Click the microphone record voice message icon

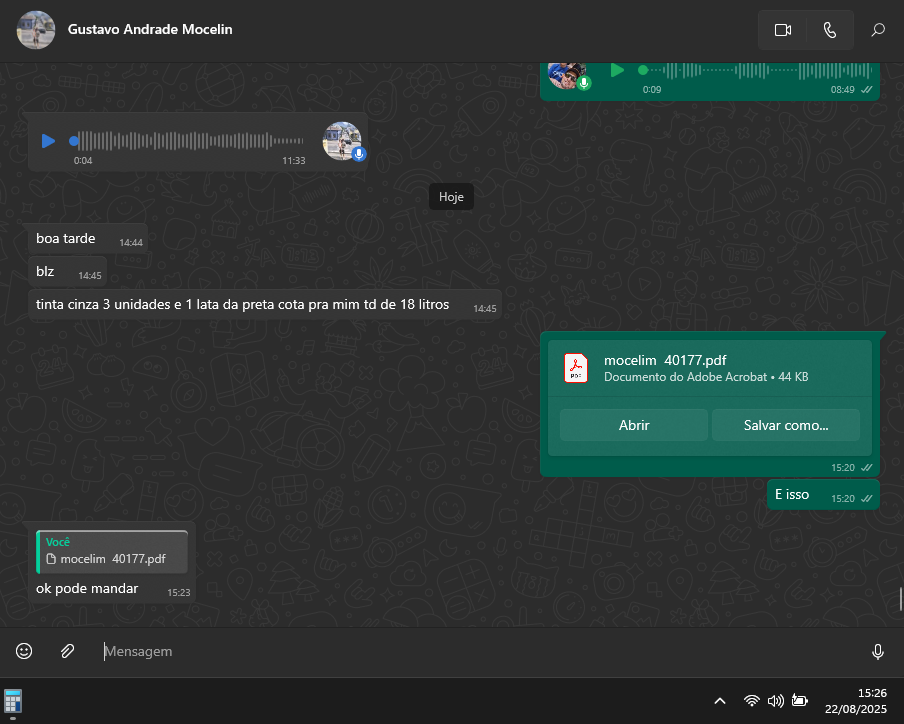877,651
